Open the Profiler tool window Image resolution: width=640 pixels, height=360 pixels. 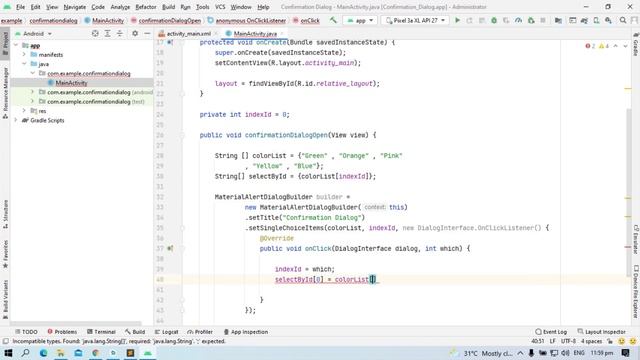tap(200, 332)
